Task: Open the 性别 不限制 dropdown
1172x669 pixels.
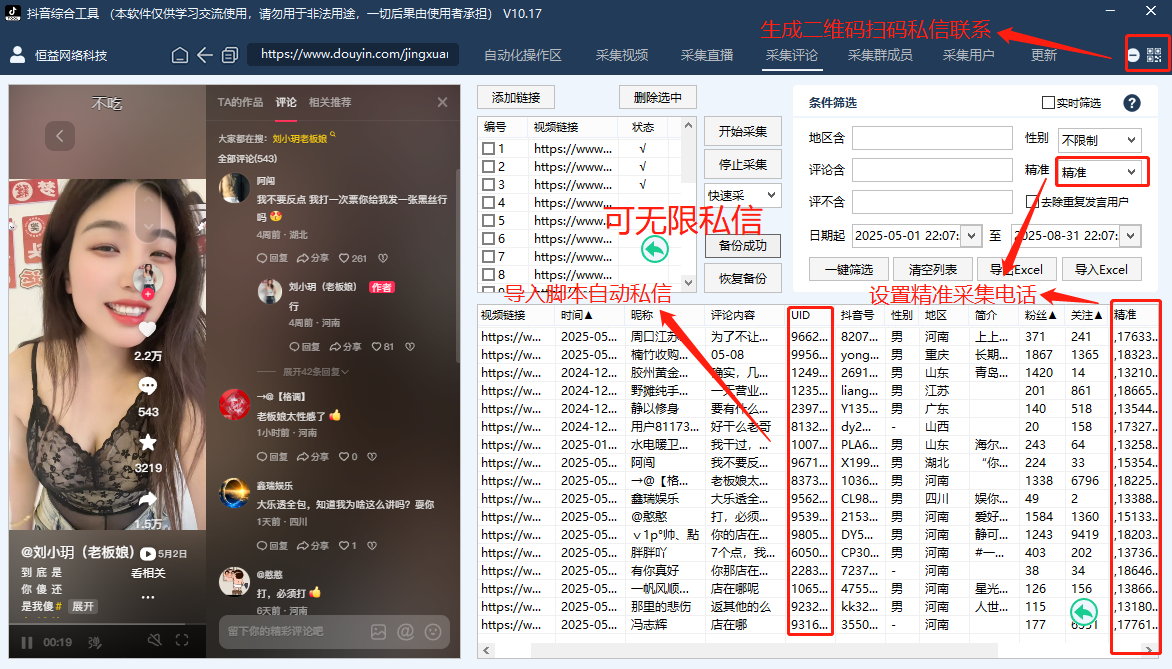Action: 1101,137
